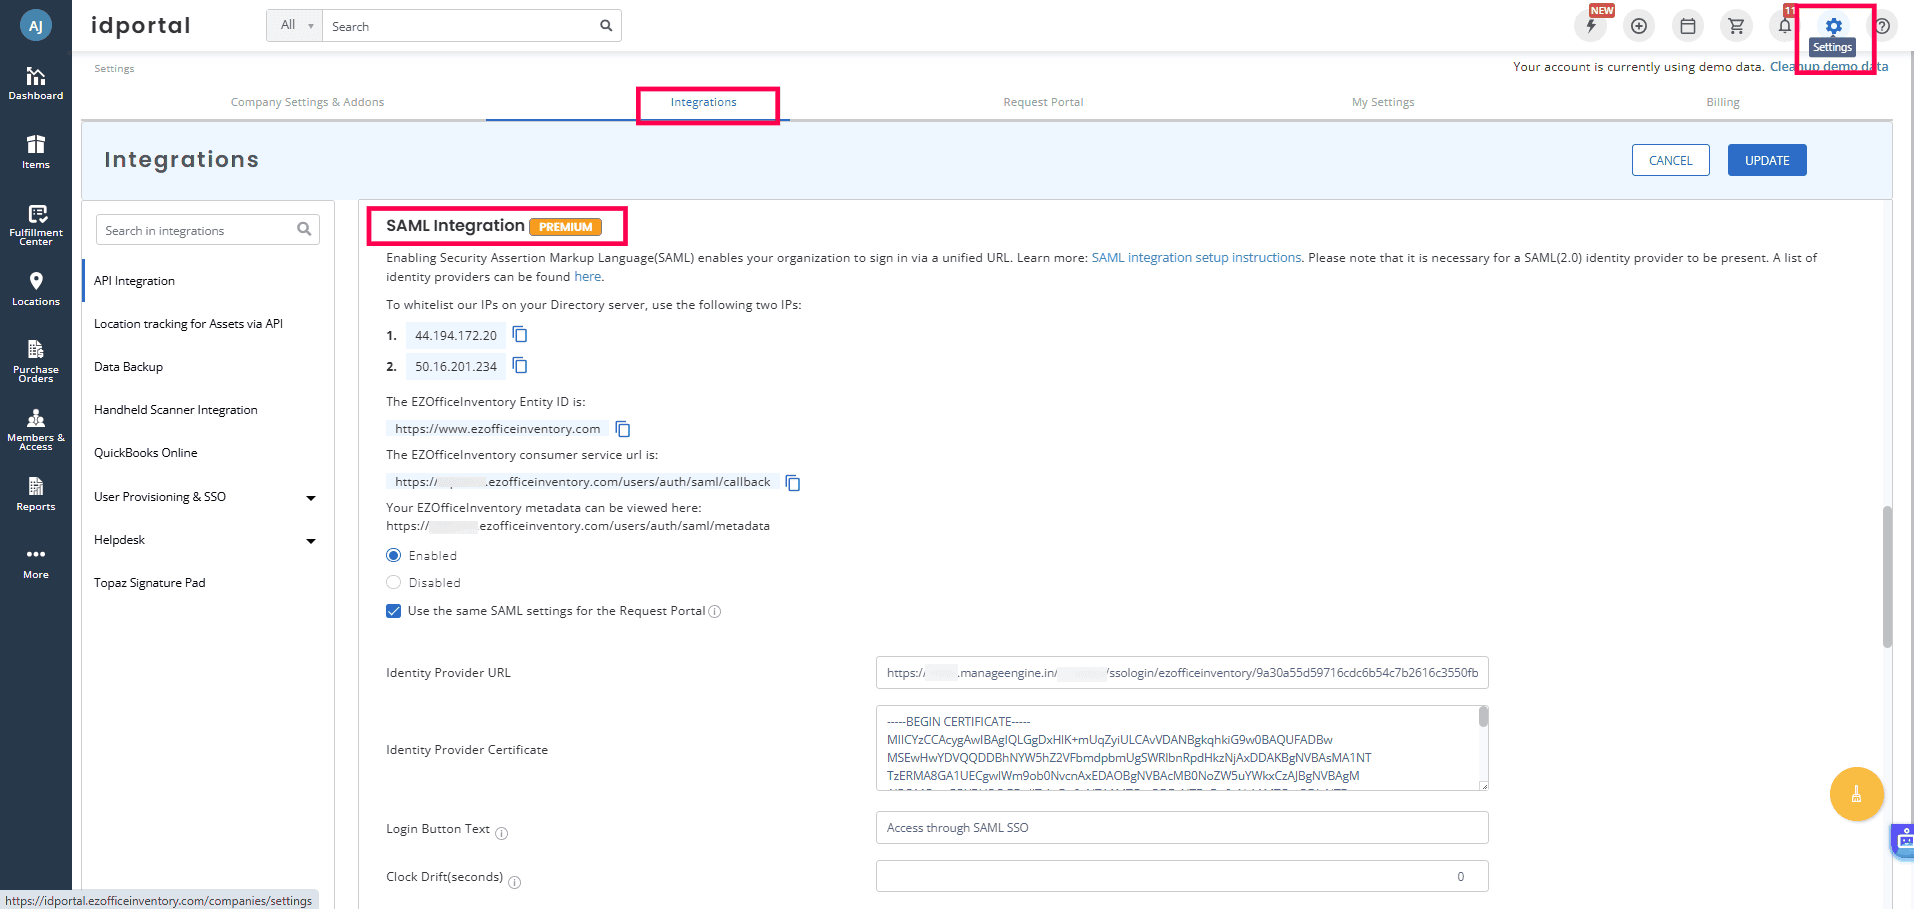The width and height of the screenshot is (1914, 909).
Task: Open the Request Portal tab
Action: pyautogui.click(x=1042, y=101)
